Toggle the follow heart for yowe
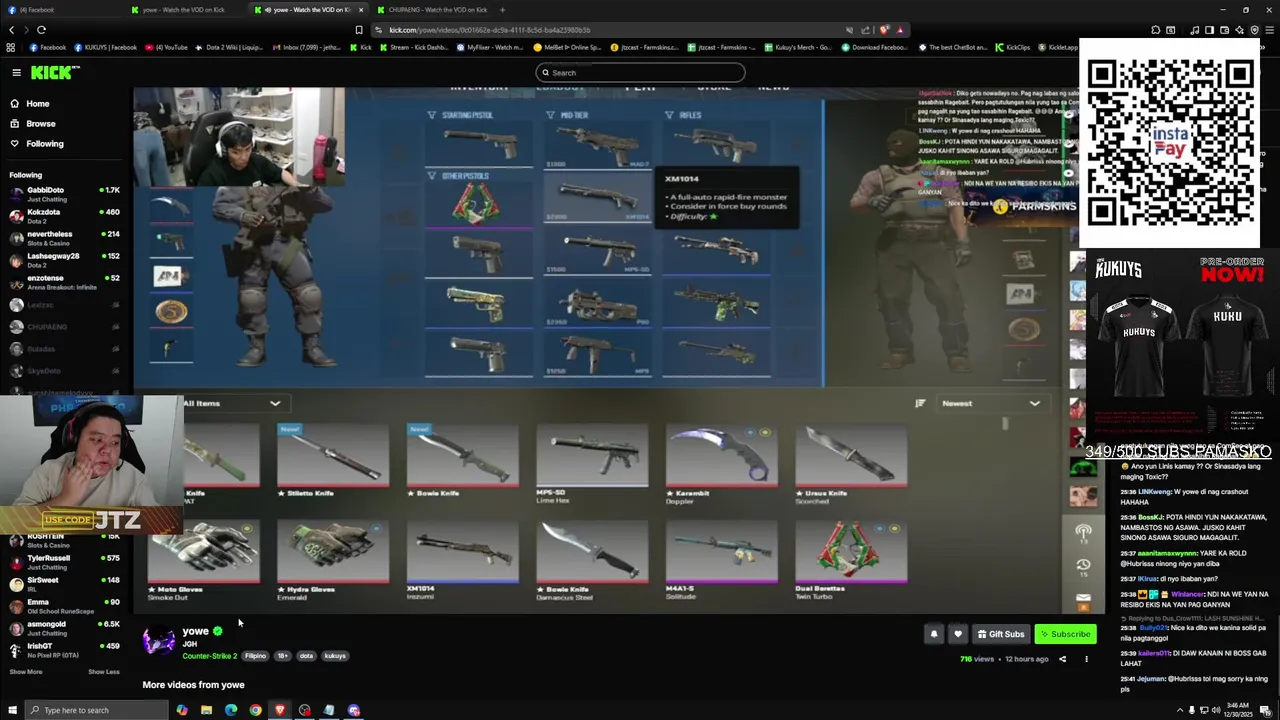 point(958,634)
